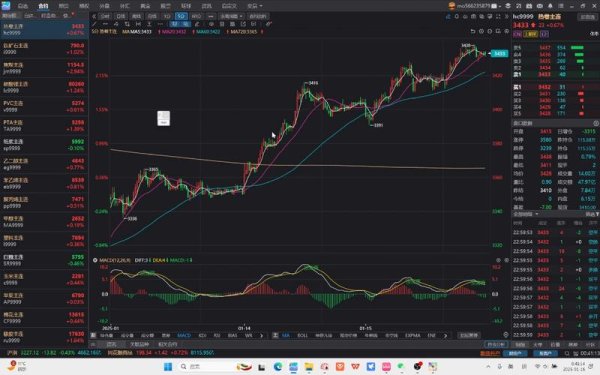Click the Edge browser taskbar icon
Viewport: 600px width, 375px height.
(x=278, y=367)
